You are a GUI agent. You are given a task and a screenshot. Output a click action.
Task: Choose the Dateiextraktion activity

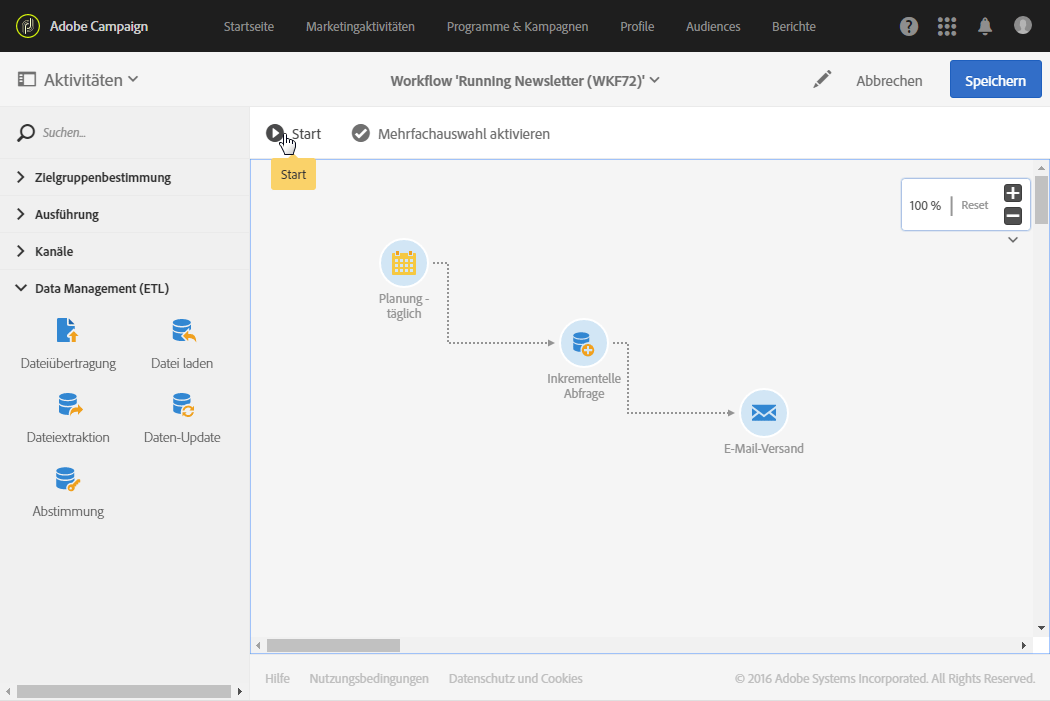point(67,404)
